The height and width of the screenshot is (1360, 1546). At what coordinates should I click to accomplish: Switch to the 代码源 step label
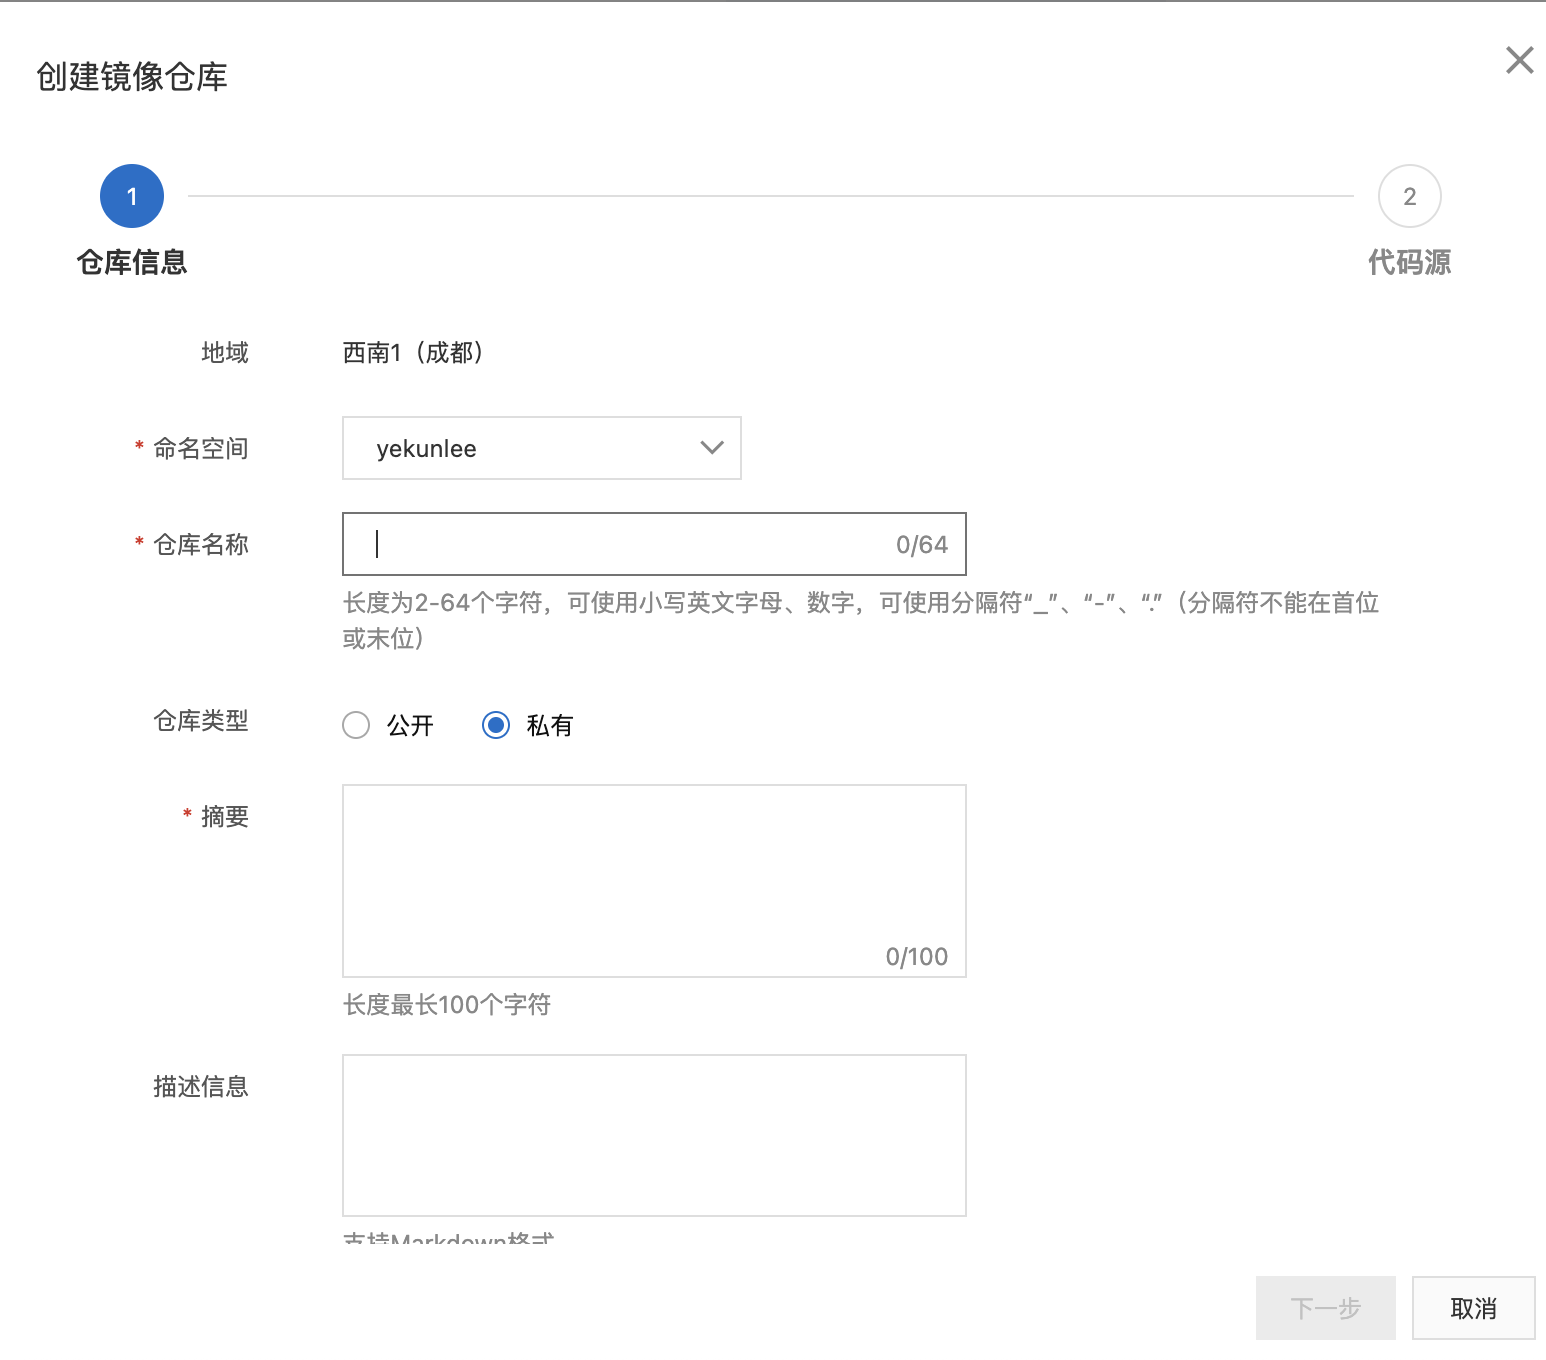(1409, 262)
